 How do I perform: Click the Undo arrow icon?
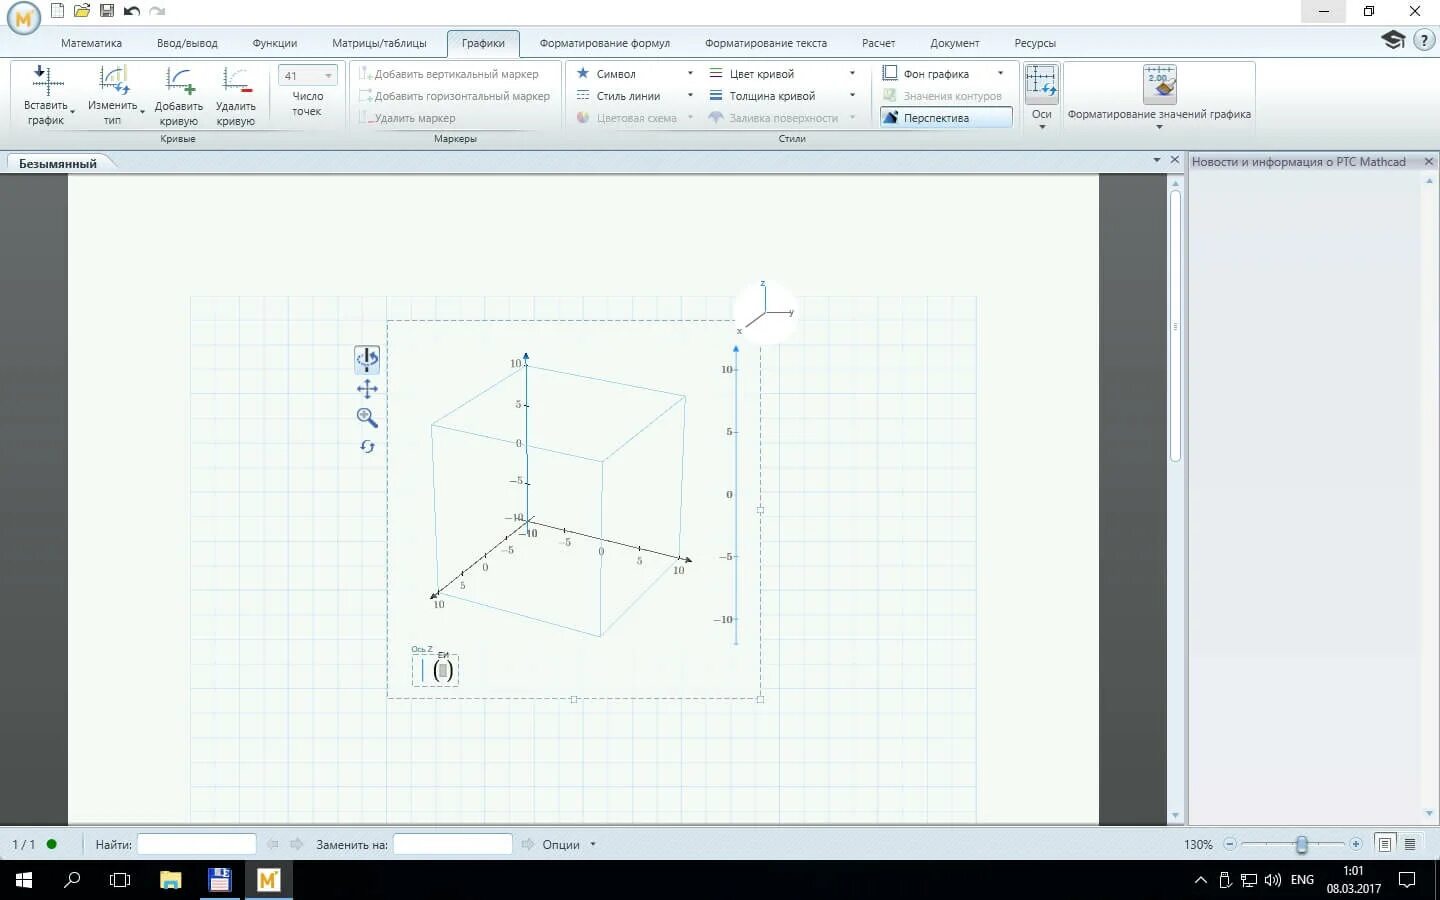132,11
